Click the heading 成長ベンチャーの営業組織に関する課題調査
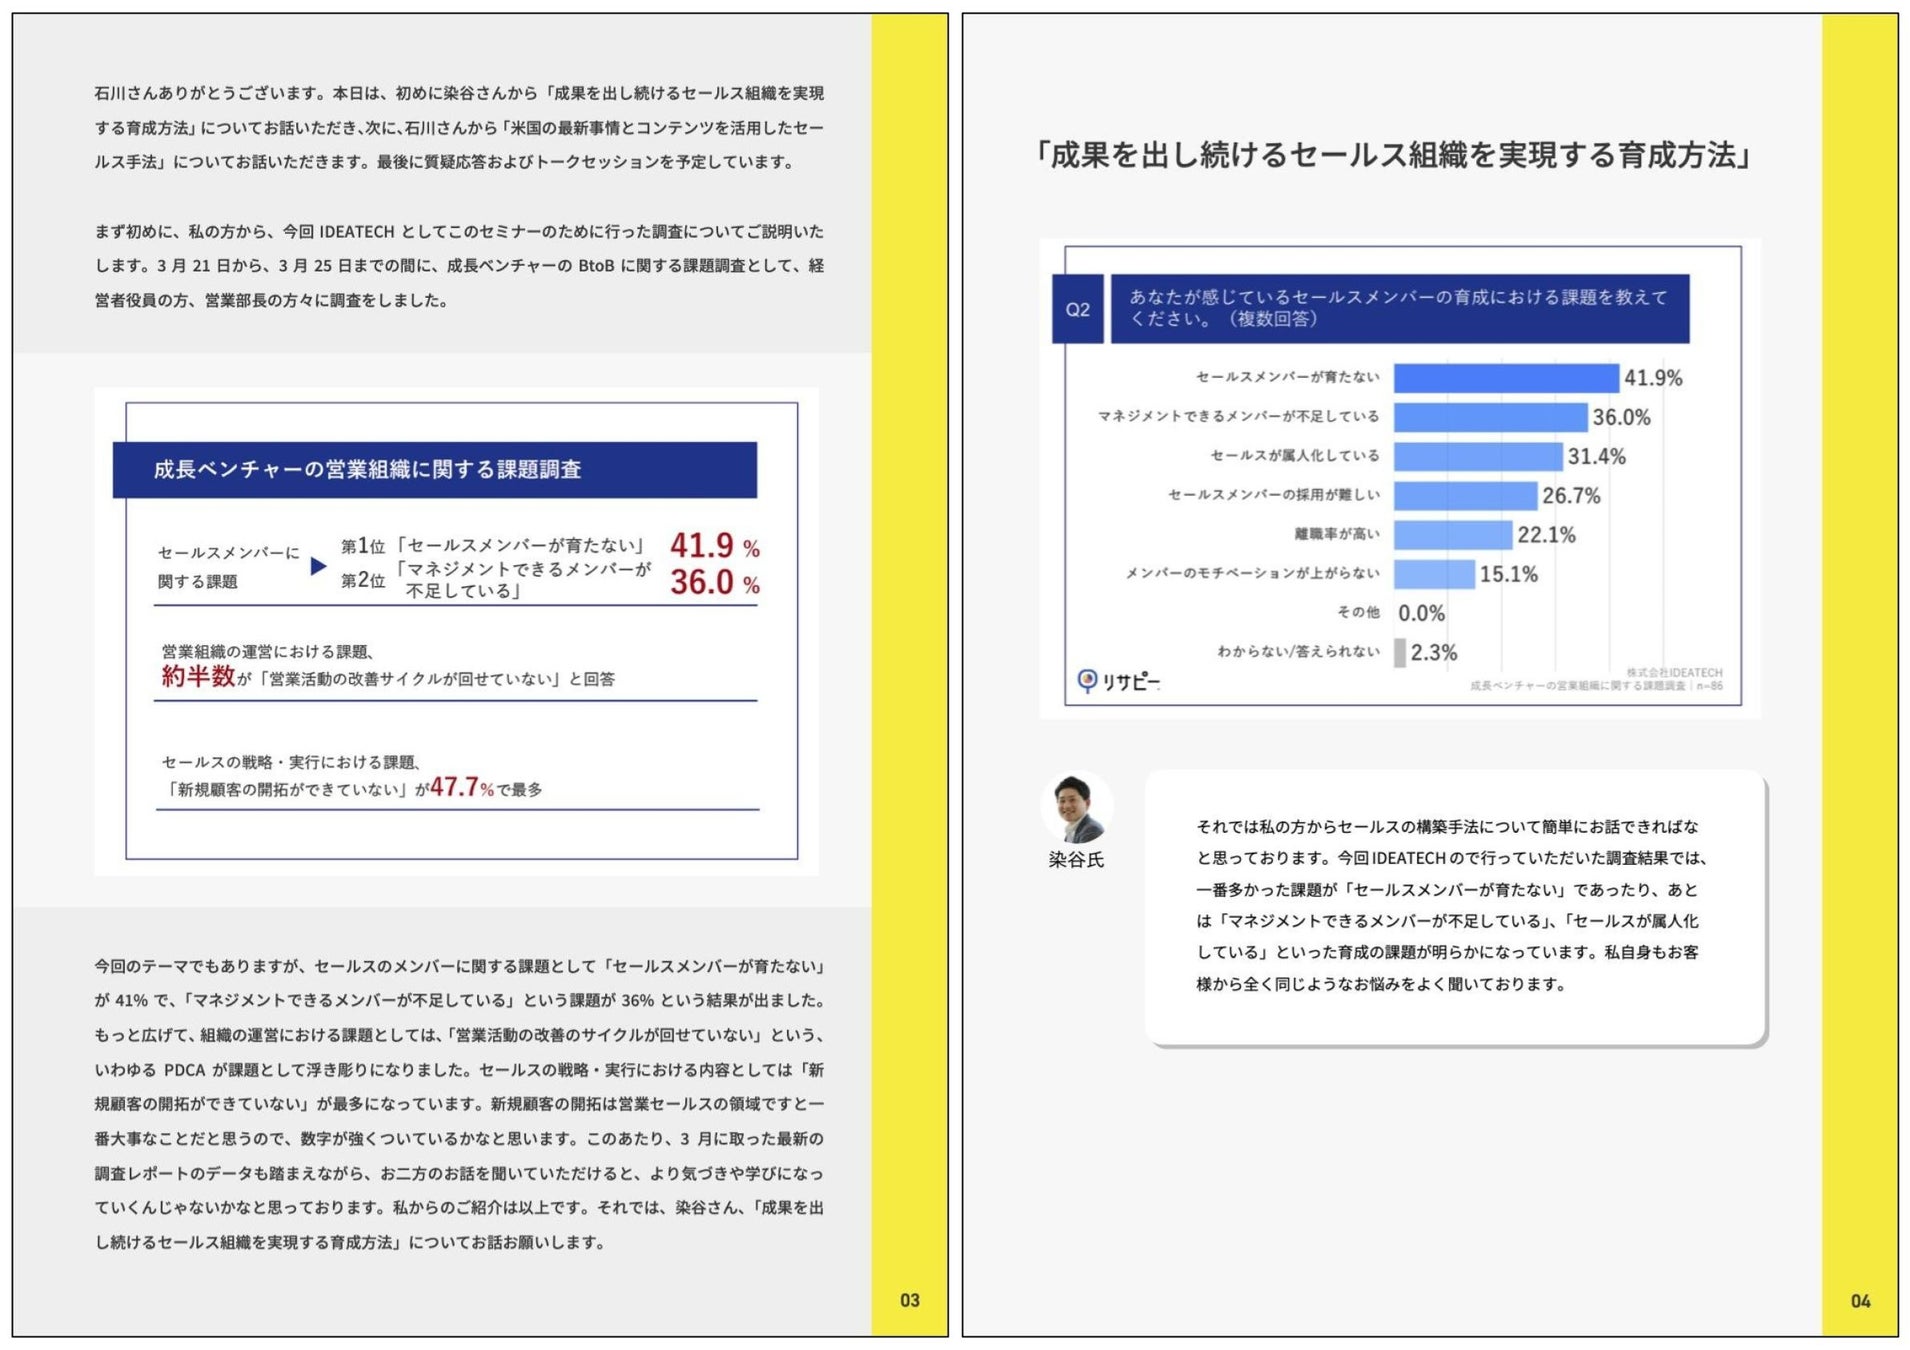Viewport: 1910px width, 1350px height. tap(367, 469)
